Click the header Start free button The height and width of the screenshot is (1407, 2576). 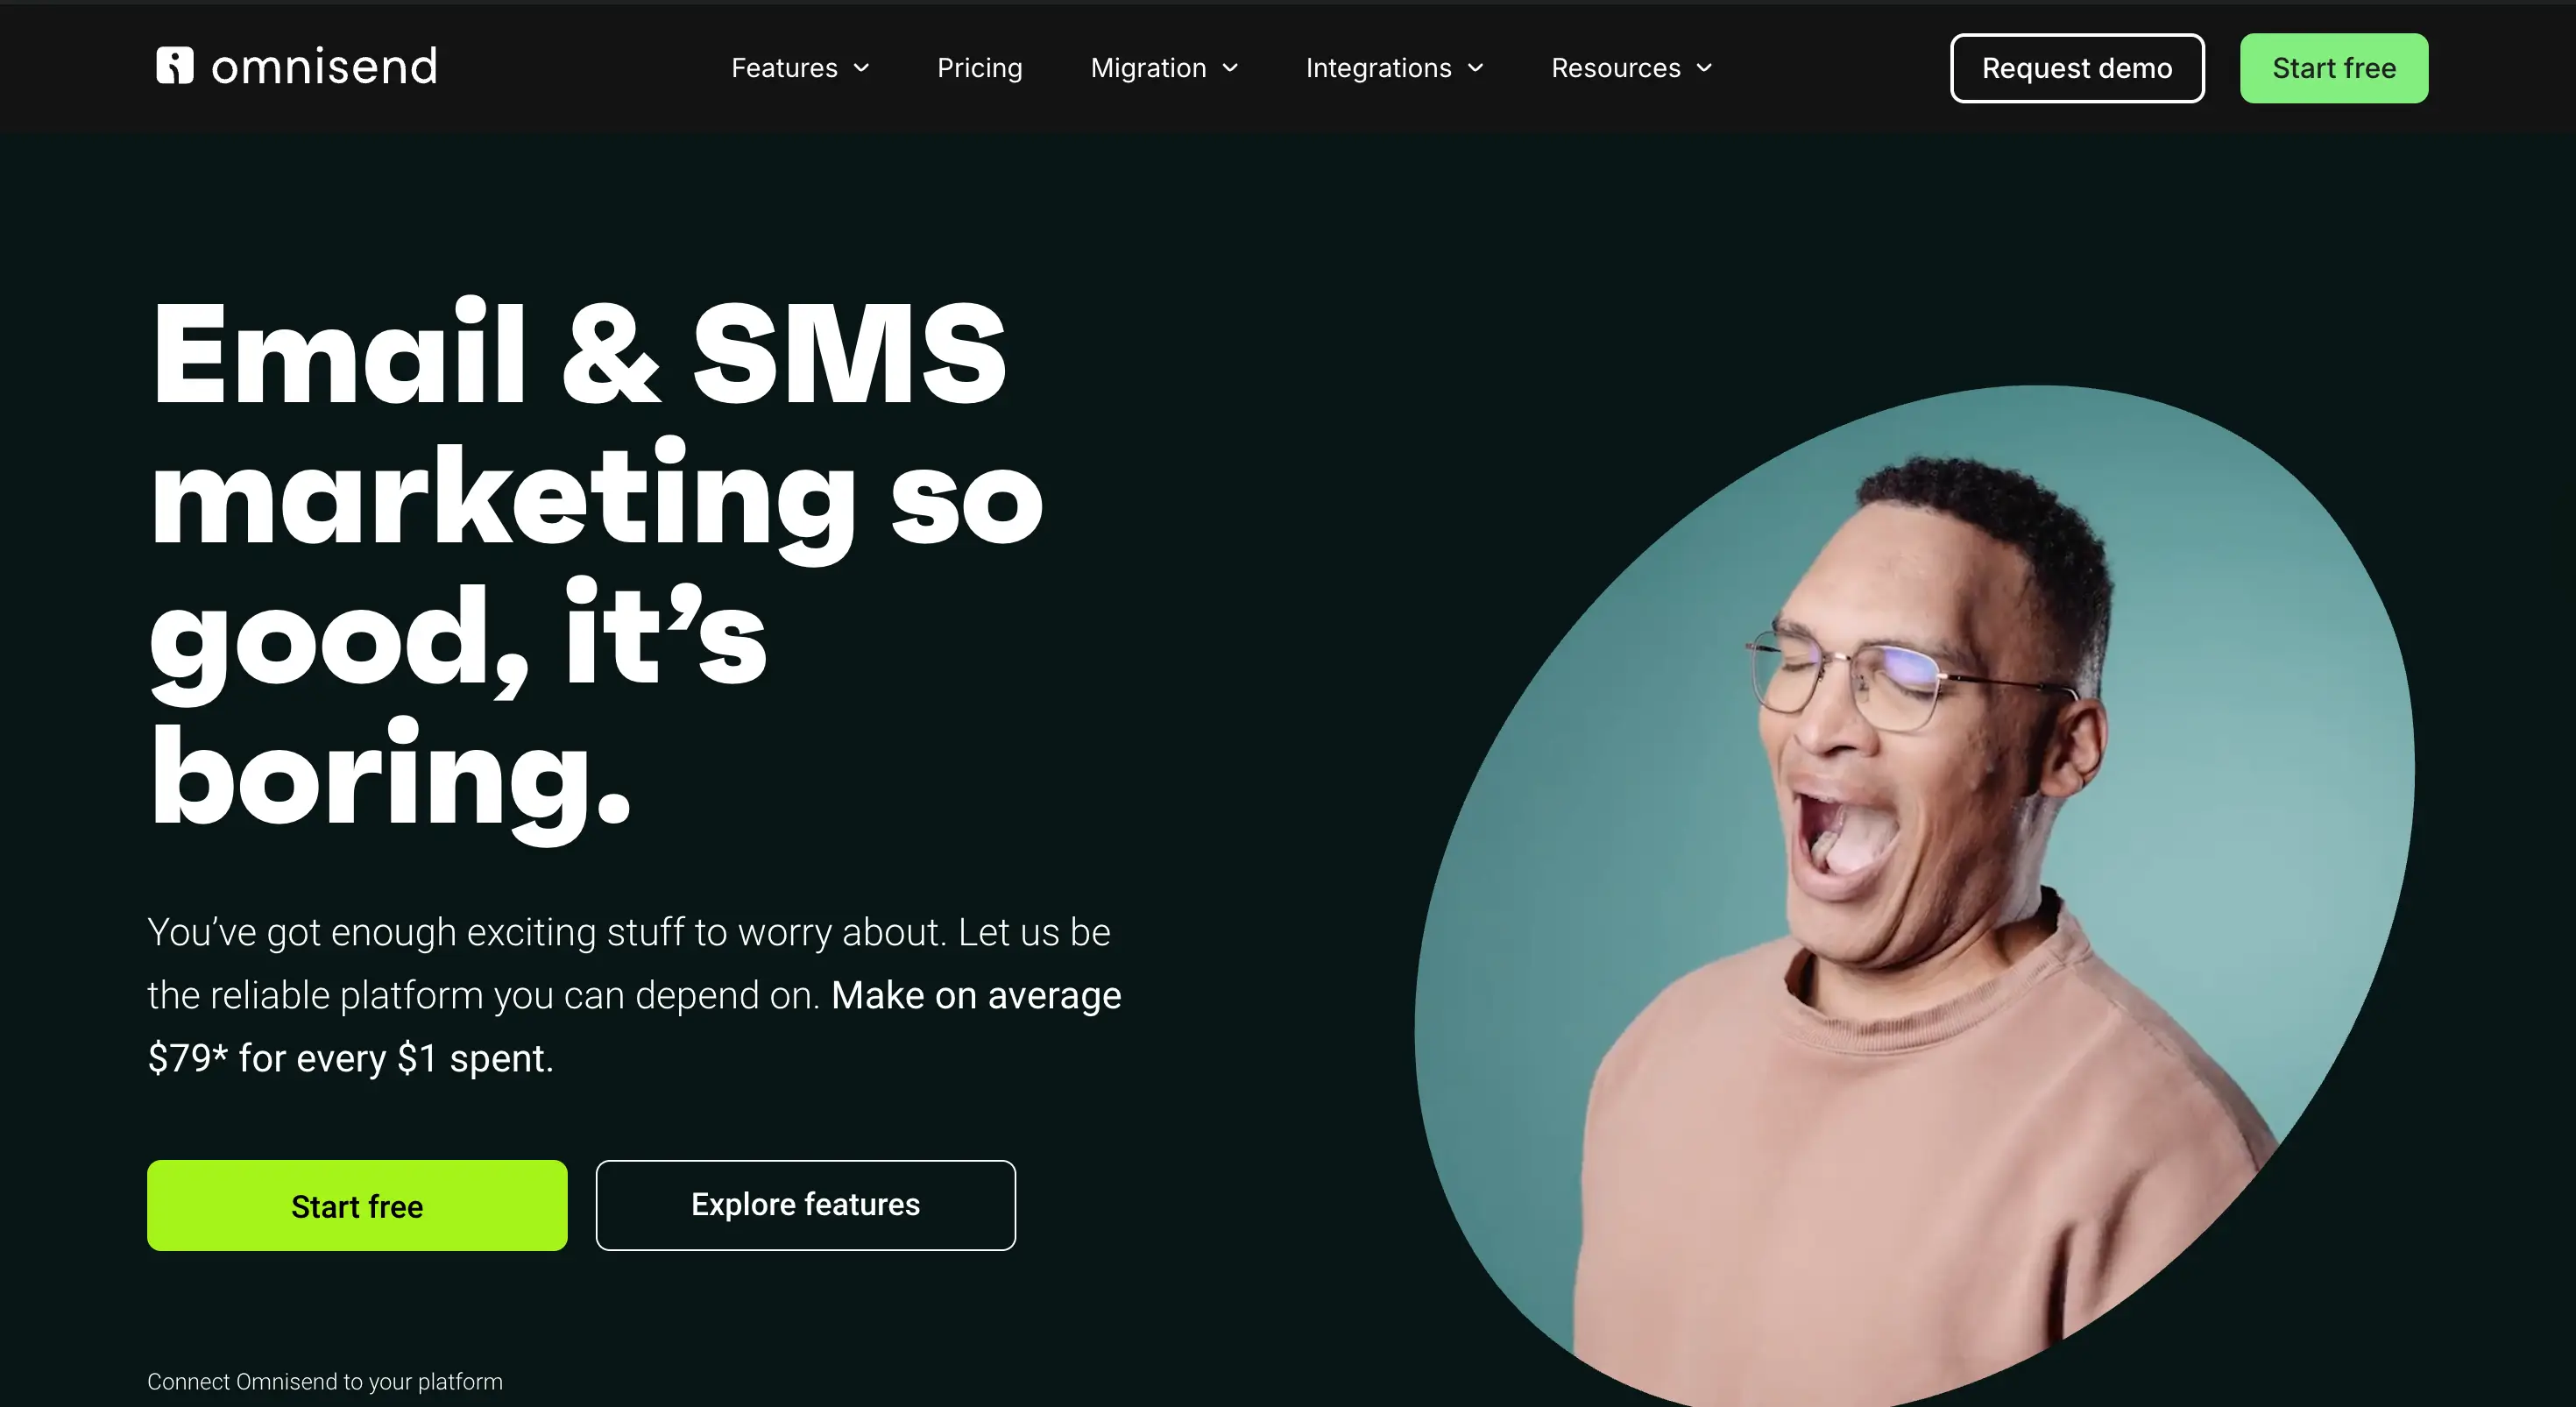(2334, 68)
